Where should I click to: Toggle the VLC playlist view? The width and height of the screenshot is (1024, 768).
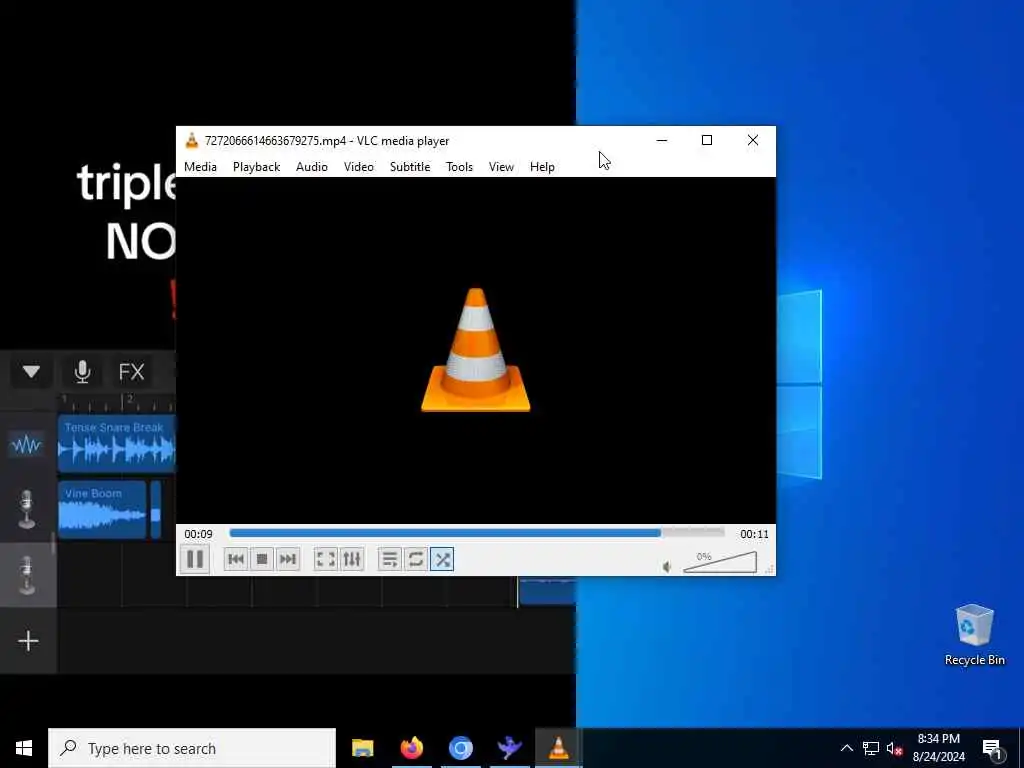coord(389,559)
